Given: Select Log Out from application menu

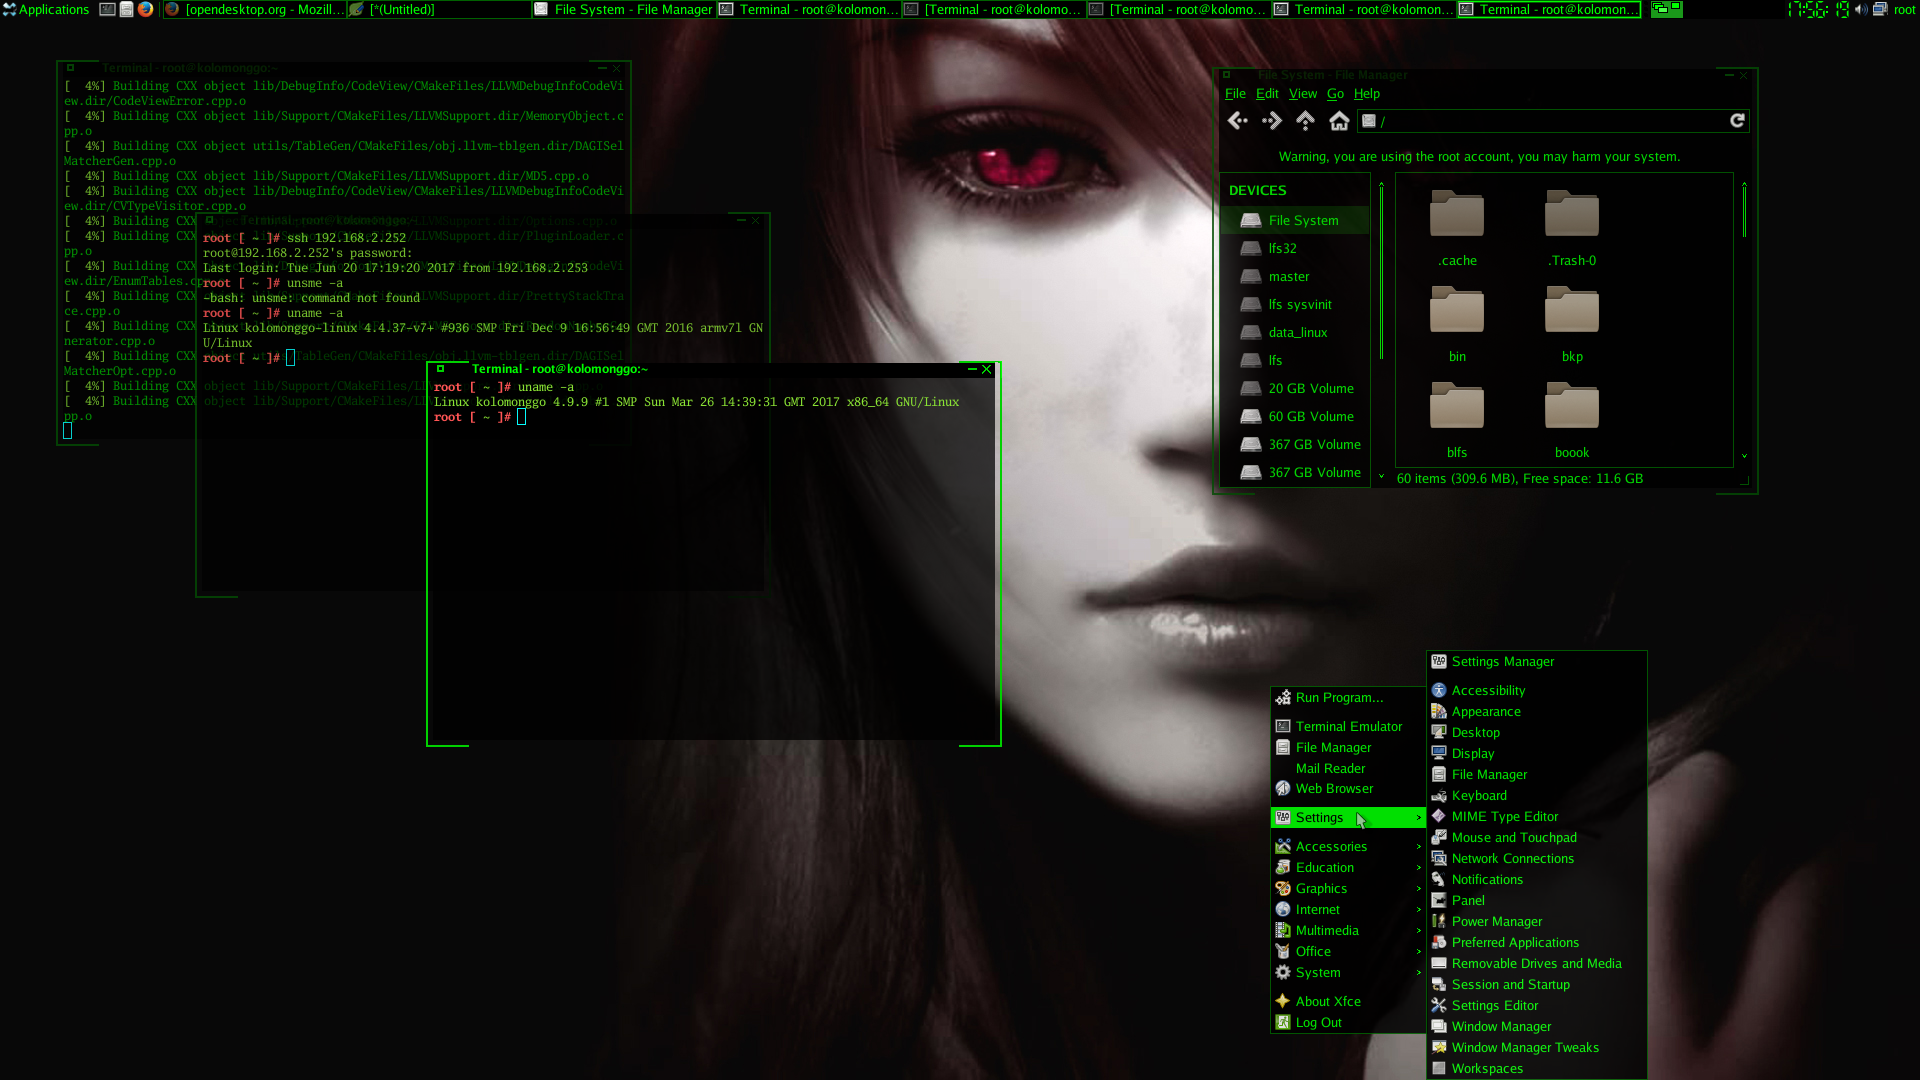Looking at the screenshot, I should click(x=1319, y=1022).
